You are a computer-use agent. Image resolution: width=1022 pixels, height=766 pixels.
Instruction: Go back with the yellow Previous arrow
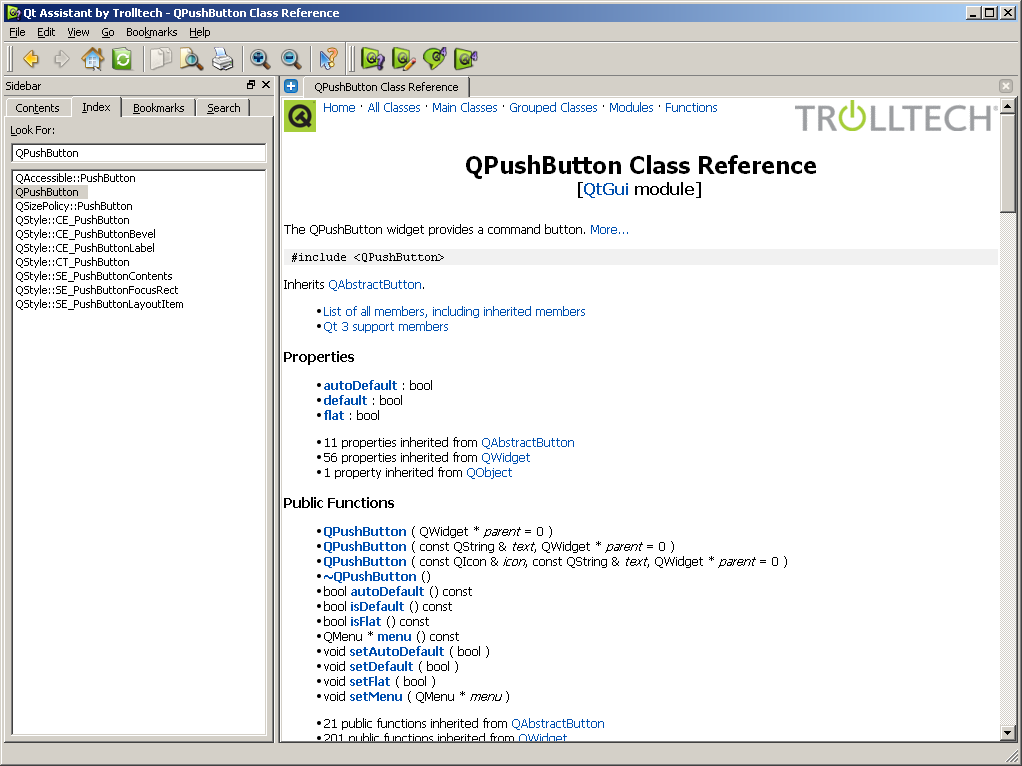point(31,59)
